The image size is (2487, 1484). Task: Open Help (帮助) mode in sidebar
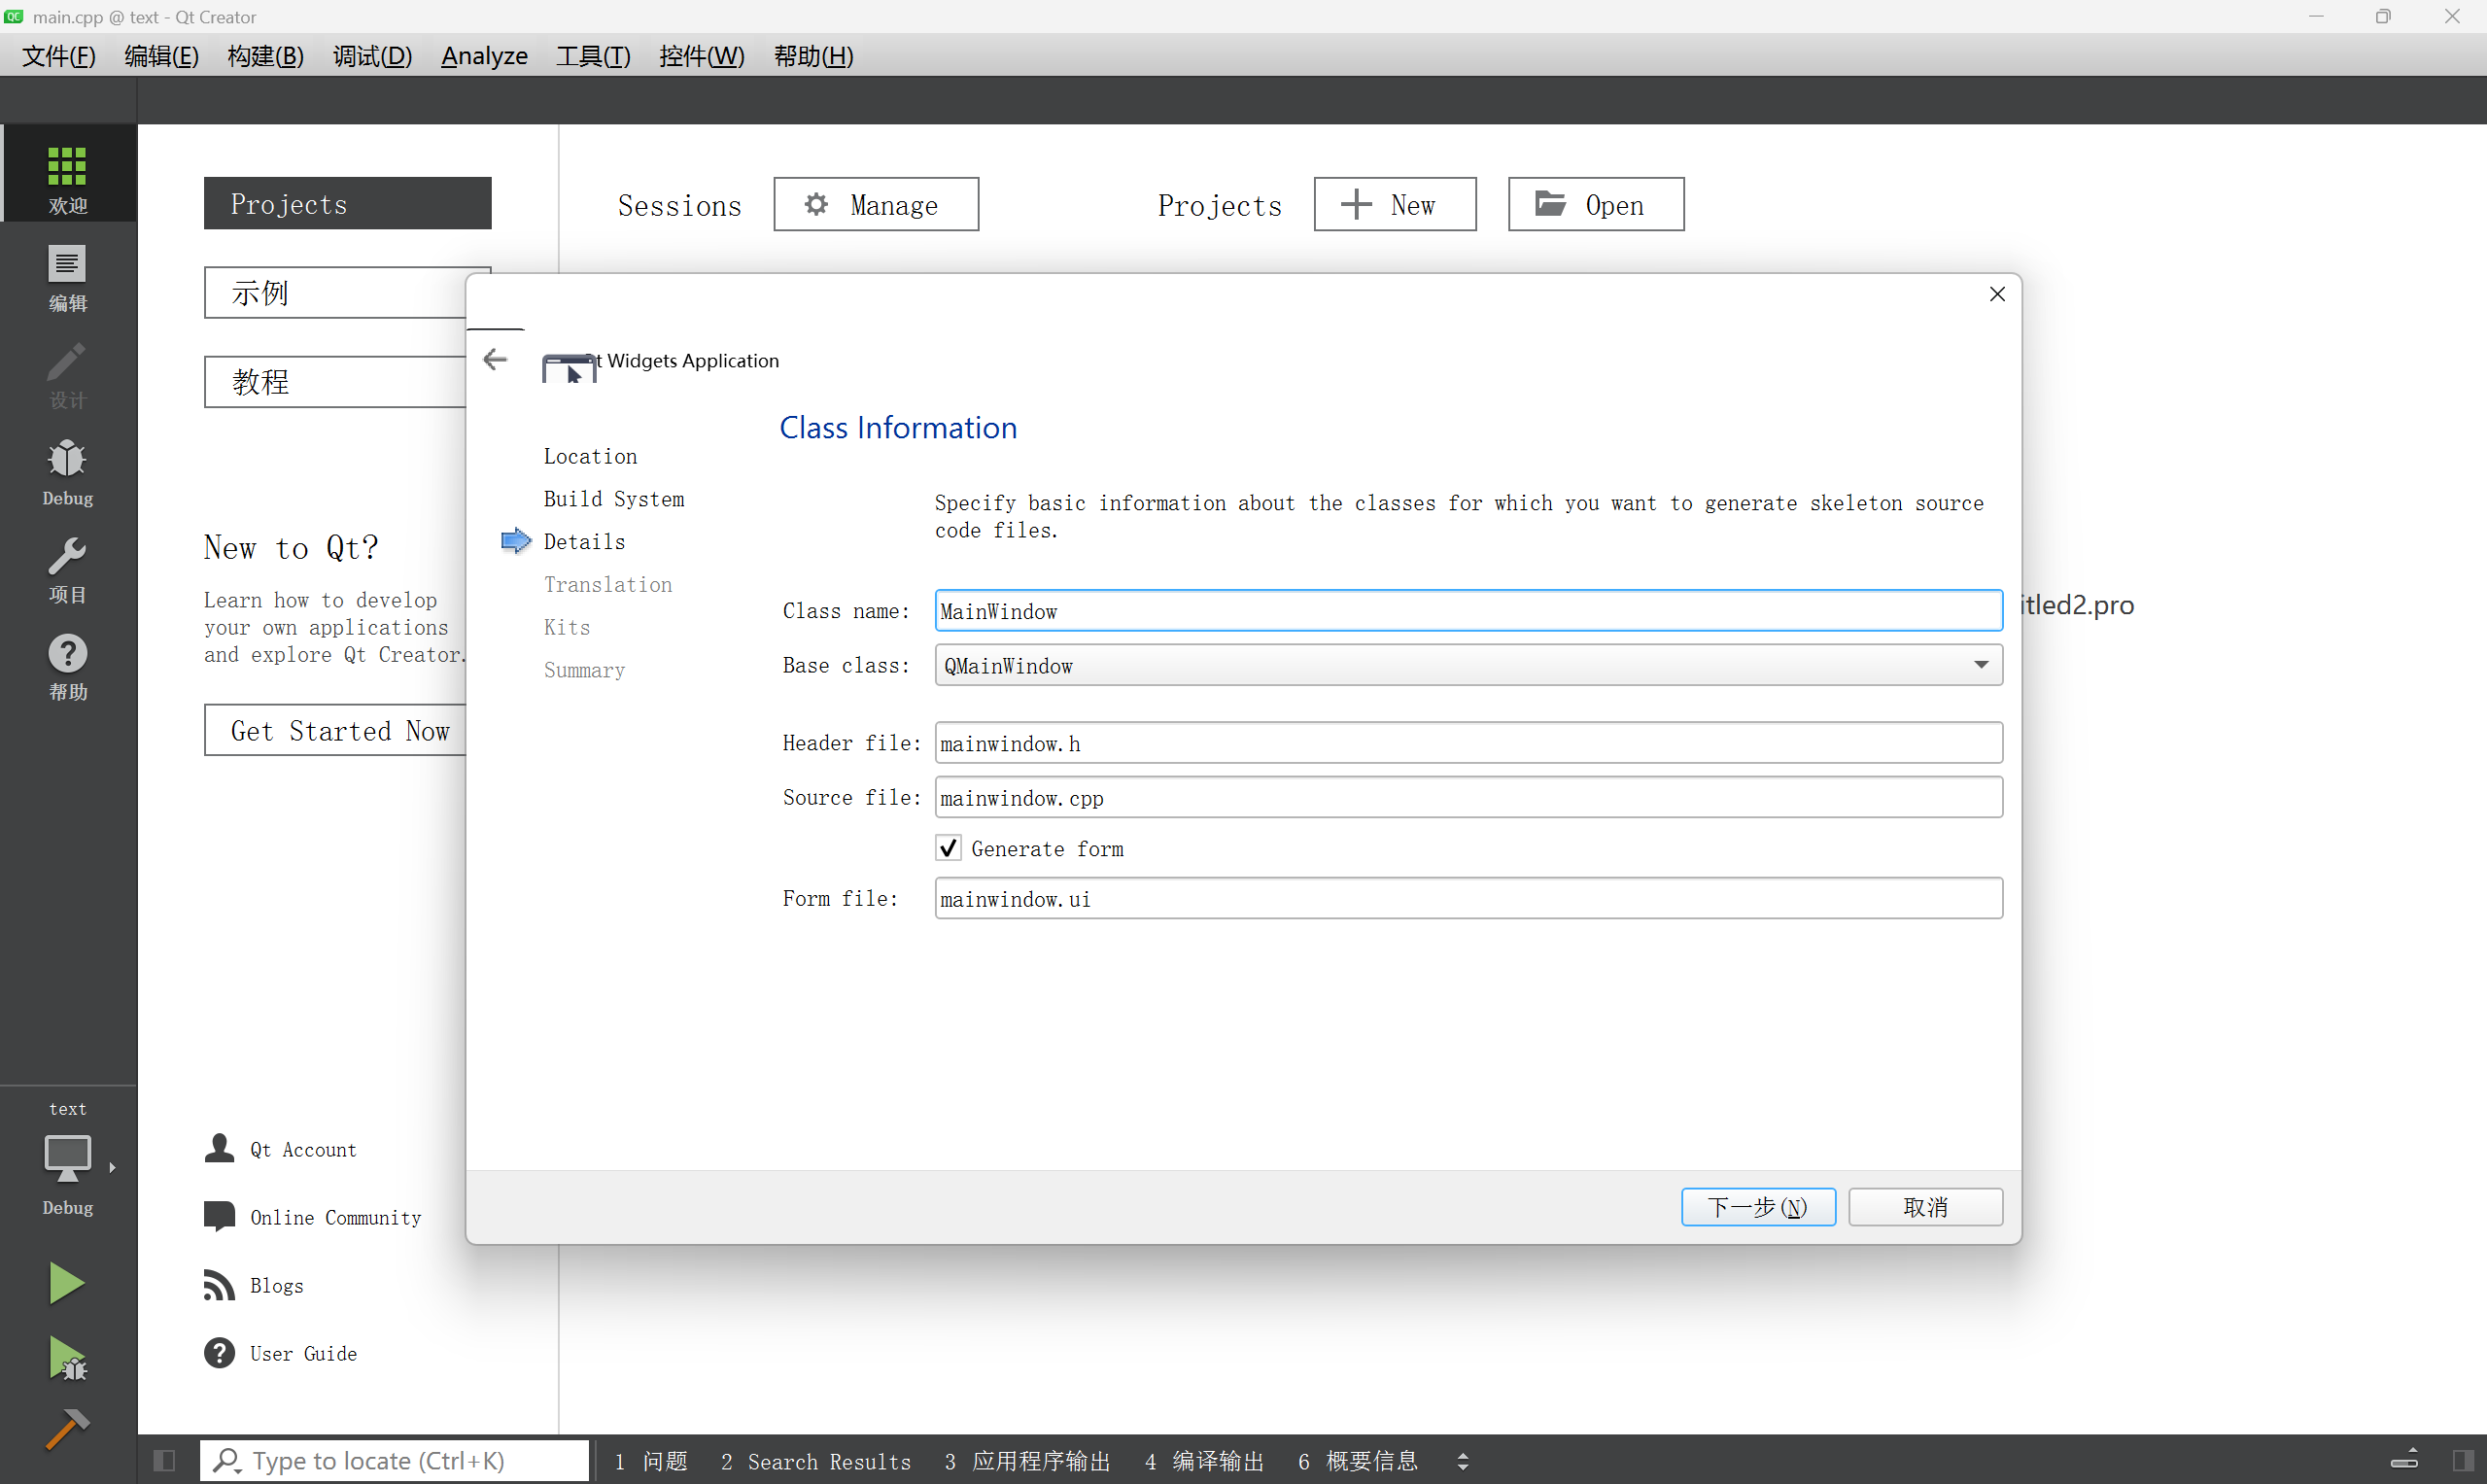coord(68,666)
